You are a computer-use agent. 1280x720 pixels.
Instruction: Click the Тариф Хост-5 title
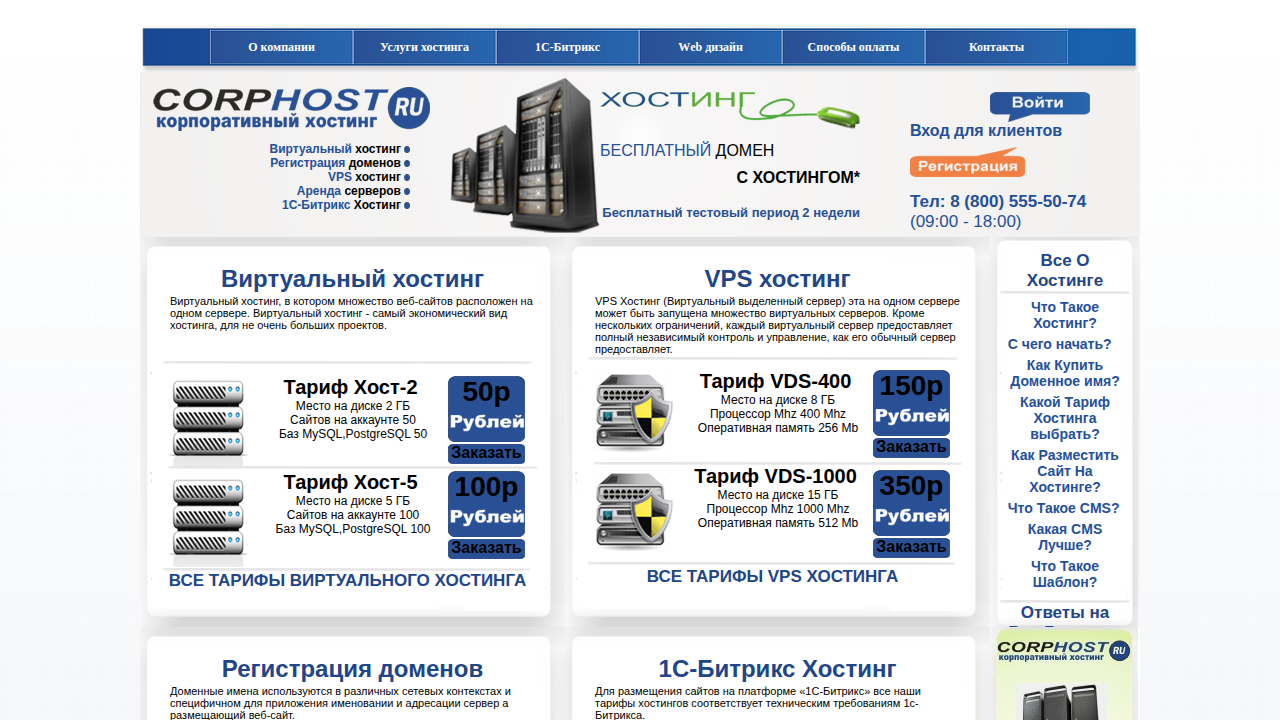click(x=350, y=482)
